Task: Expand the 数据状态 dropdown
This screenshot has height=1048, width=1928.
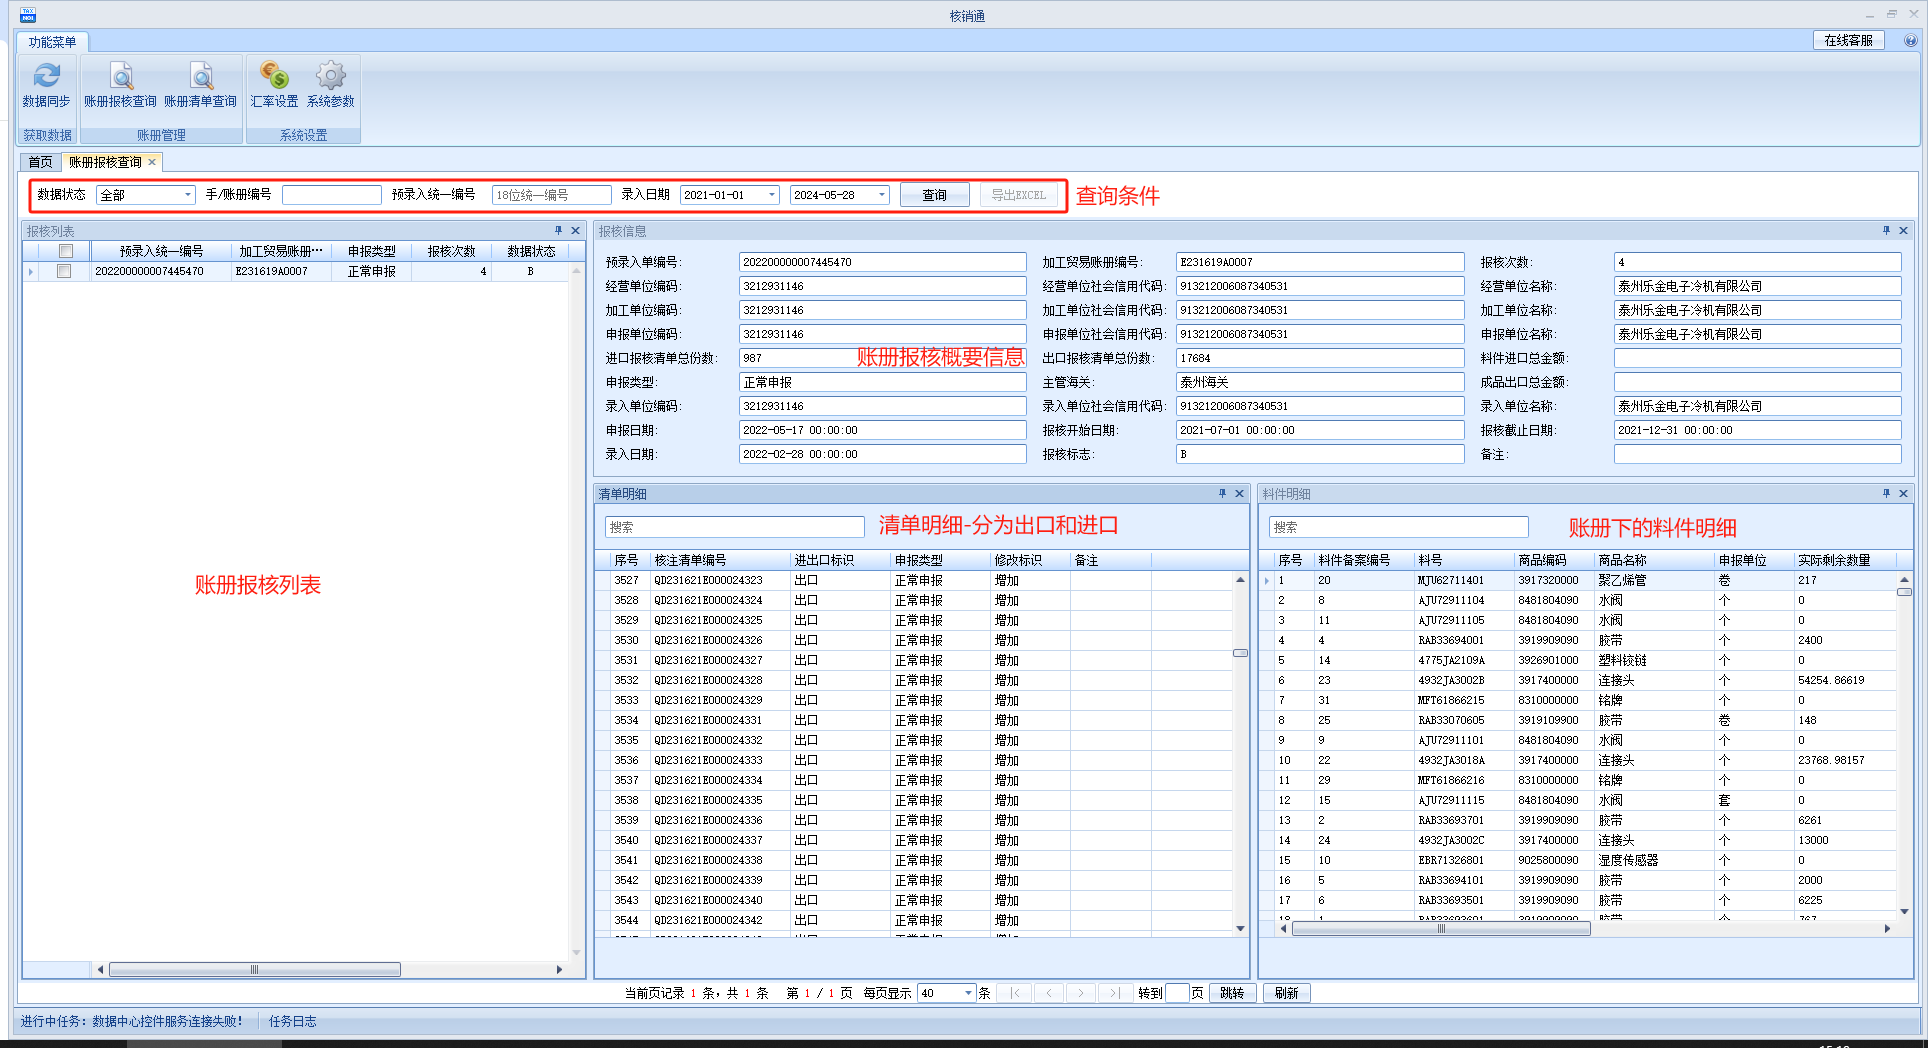Action: click(x=187, y=195)
